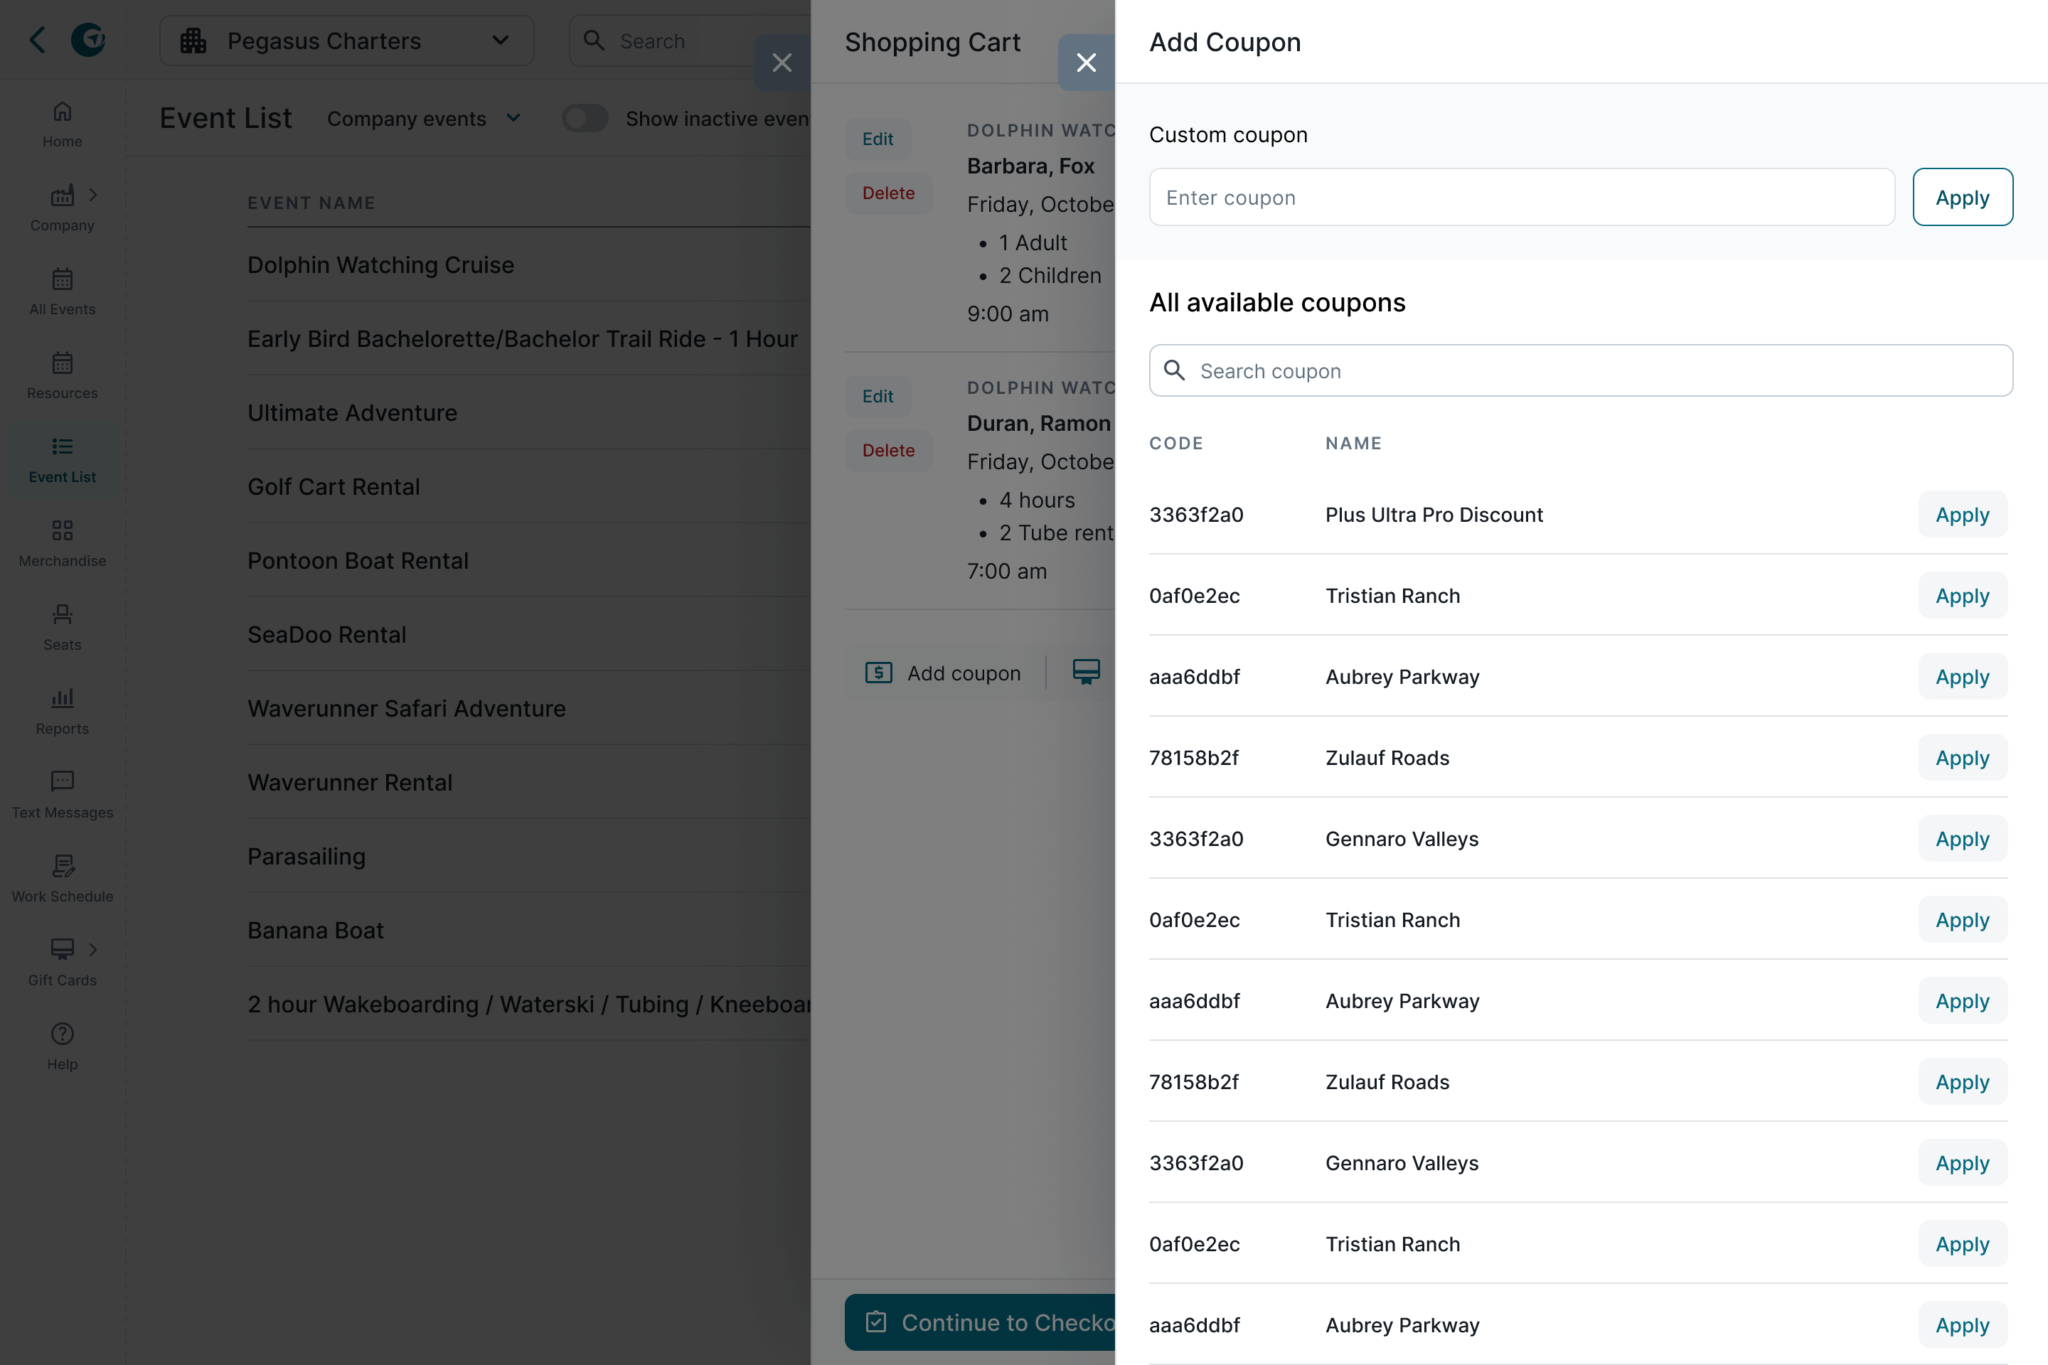This screenshot has width=2048, height=1365.
Task: Open Text Messages from sidebar
Action: 62,795
